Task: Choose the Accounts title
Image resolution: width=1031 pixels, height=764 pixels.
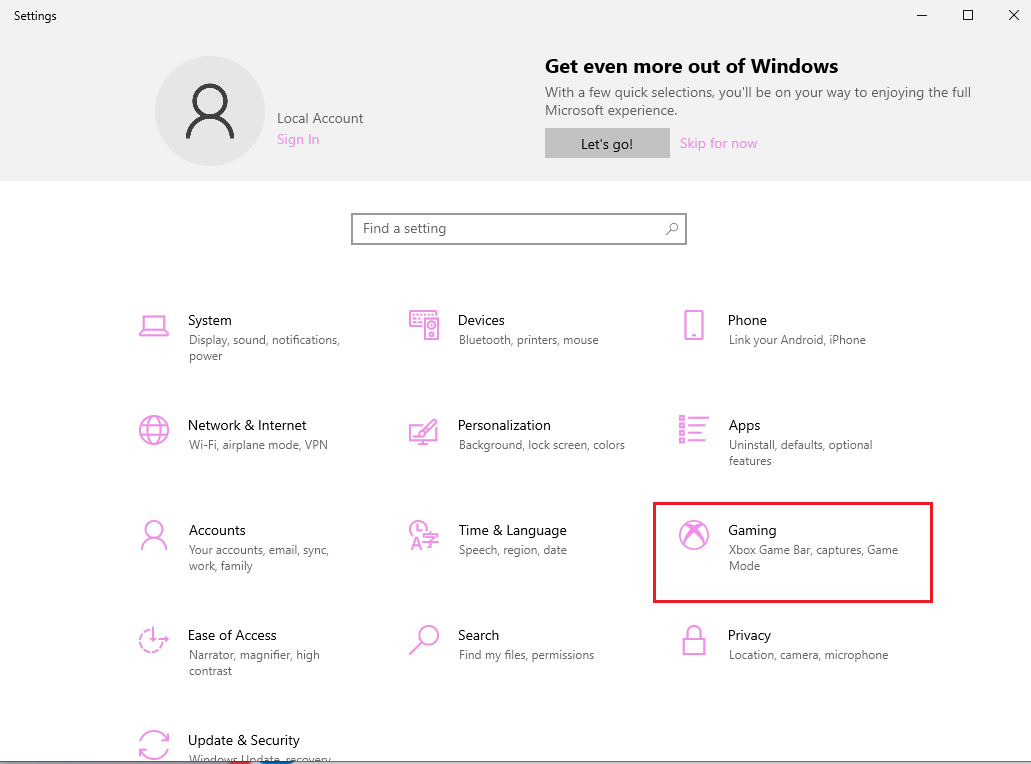Action: (217, 531)
